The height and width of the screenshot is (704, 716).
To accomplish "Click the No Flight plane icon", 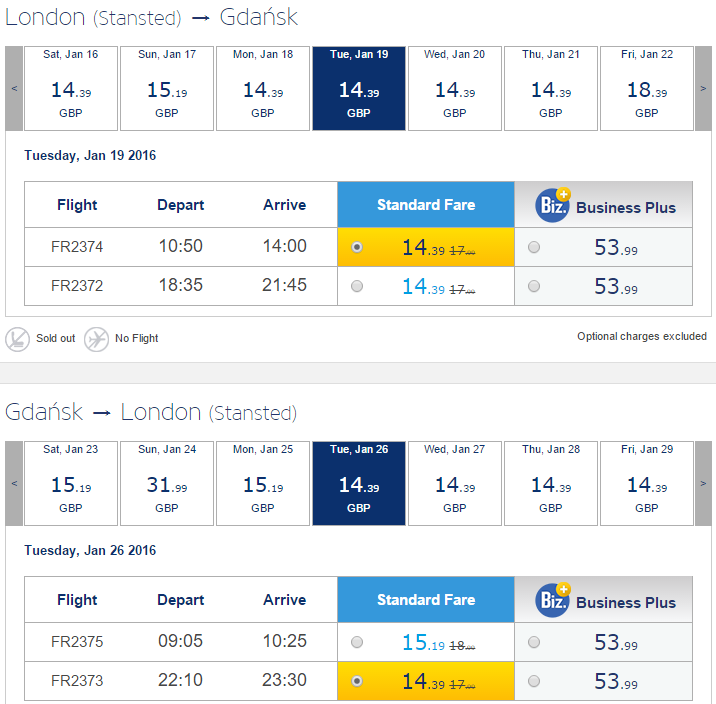I will [x=96, y=339].
